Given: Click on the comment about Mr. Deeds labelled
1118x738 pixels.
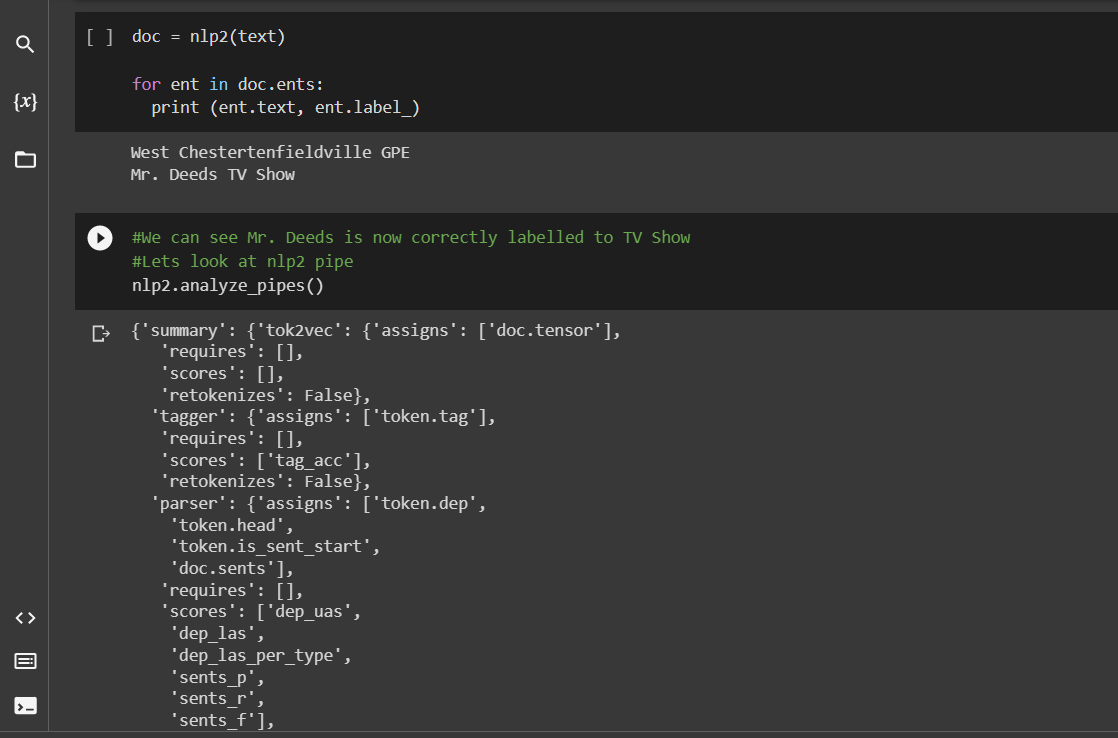Looking at the screenshot, I should [x=411, y=237].
